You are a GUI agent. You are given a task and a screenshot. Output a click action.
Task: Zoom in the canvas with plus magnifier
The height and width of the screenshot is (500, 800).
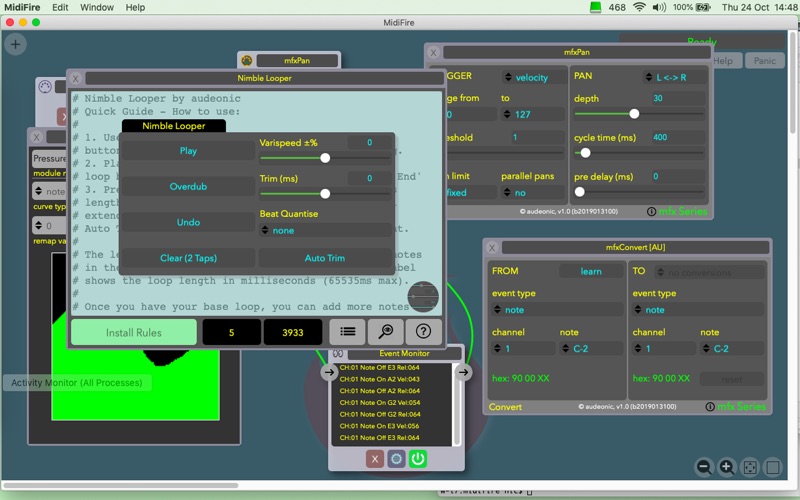coord(727,467)
